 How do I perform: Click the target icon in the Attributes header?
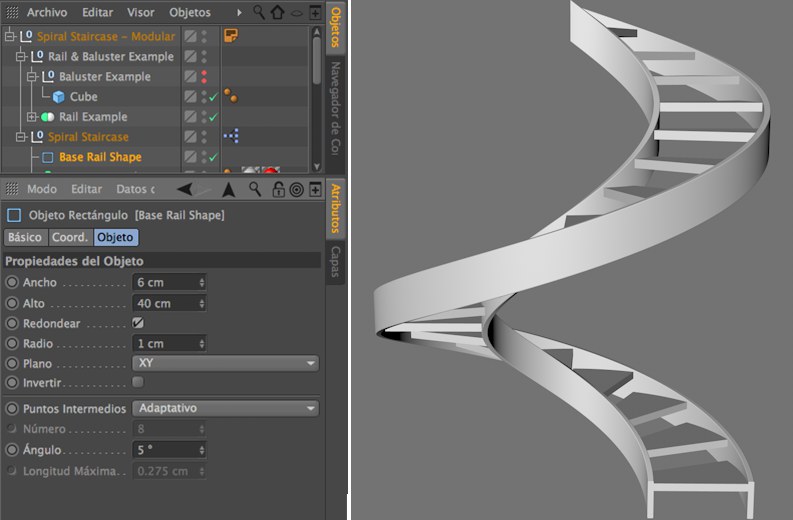(296, 189)
